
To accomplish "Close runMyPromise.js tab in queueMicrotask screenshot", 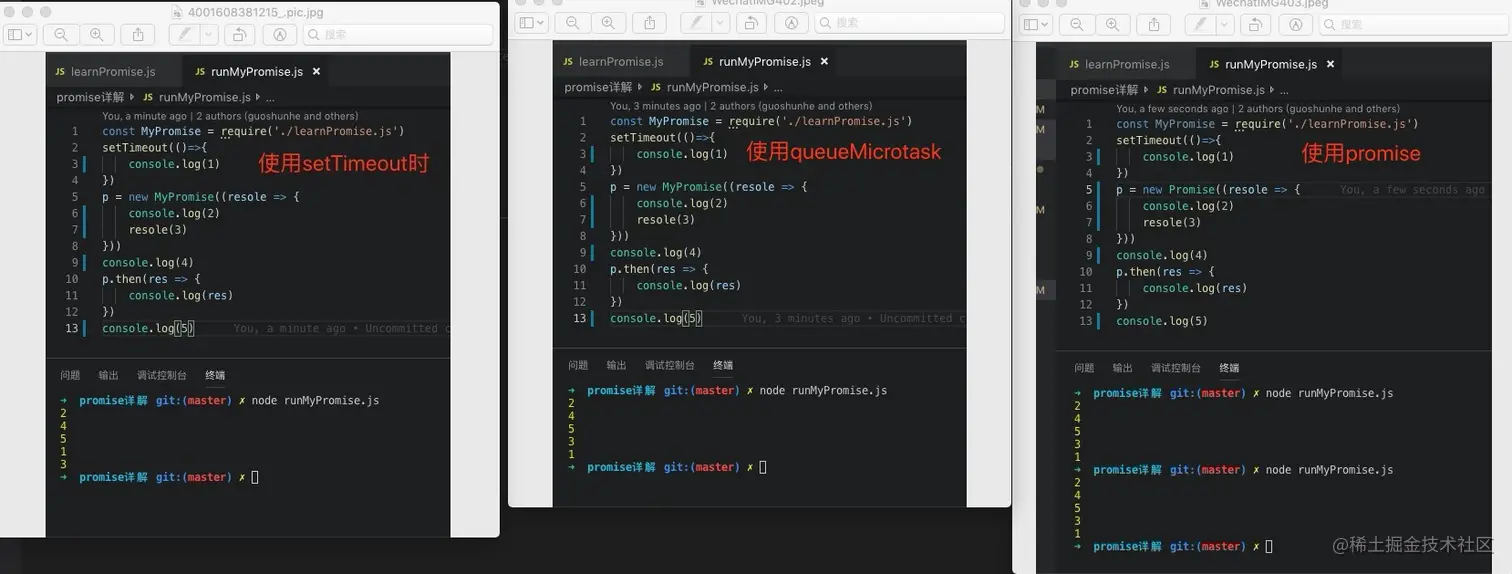I will [x=824, y=62].
